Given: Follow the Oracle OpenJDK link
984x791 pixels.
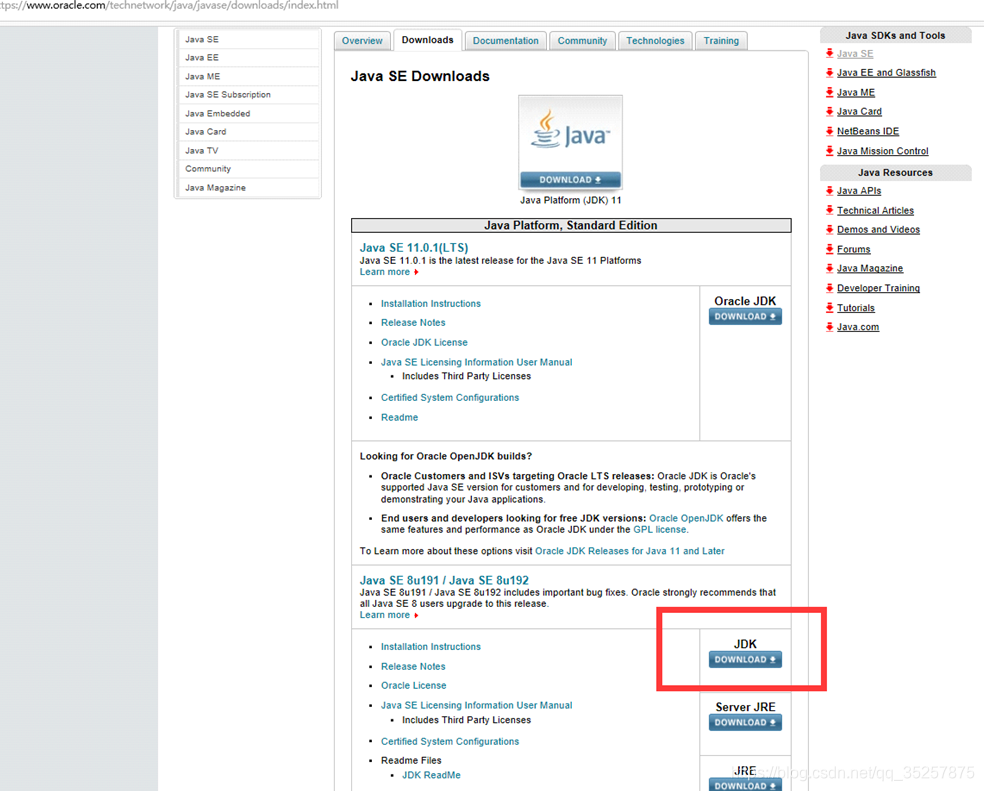Looking at the screenshot, I should click(686, 518).
